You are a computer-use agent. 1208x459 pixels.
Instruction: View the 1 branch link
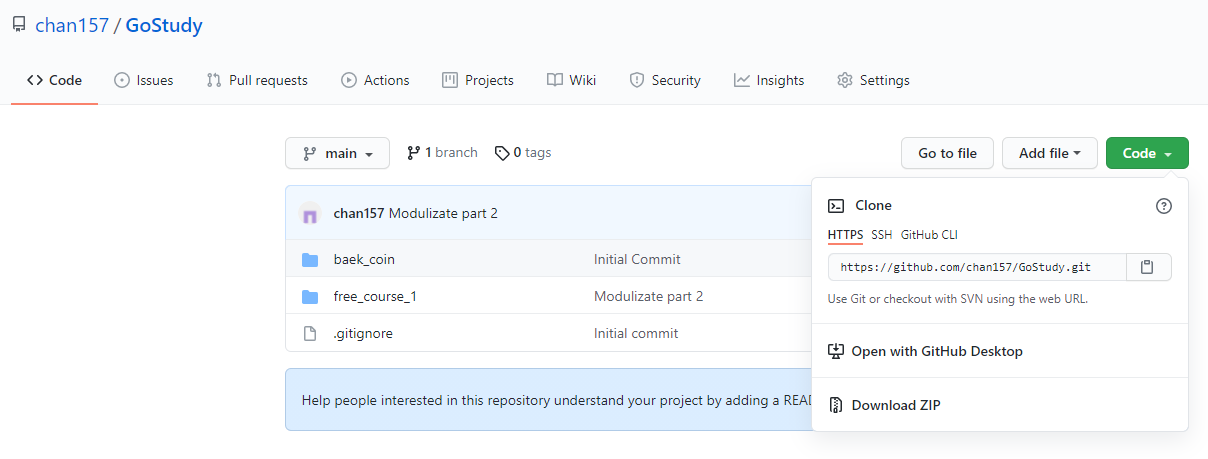coord(442,153)
